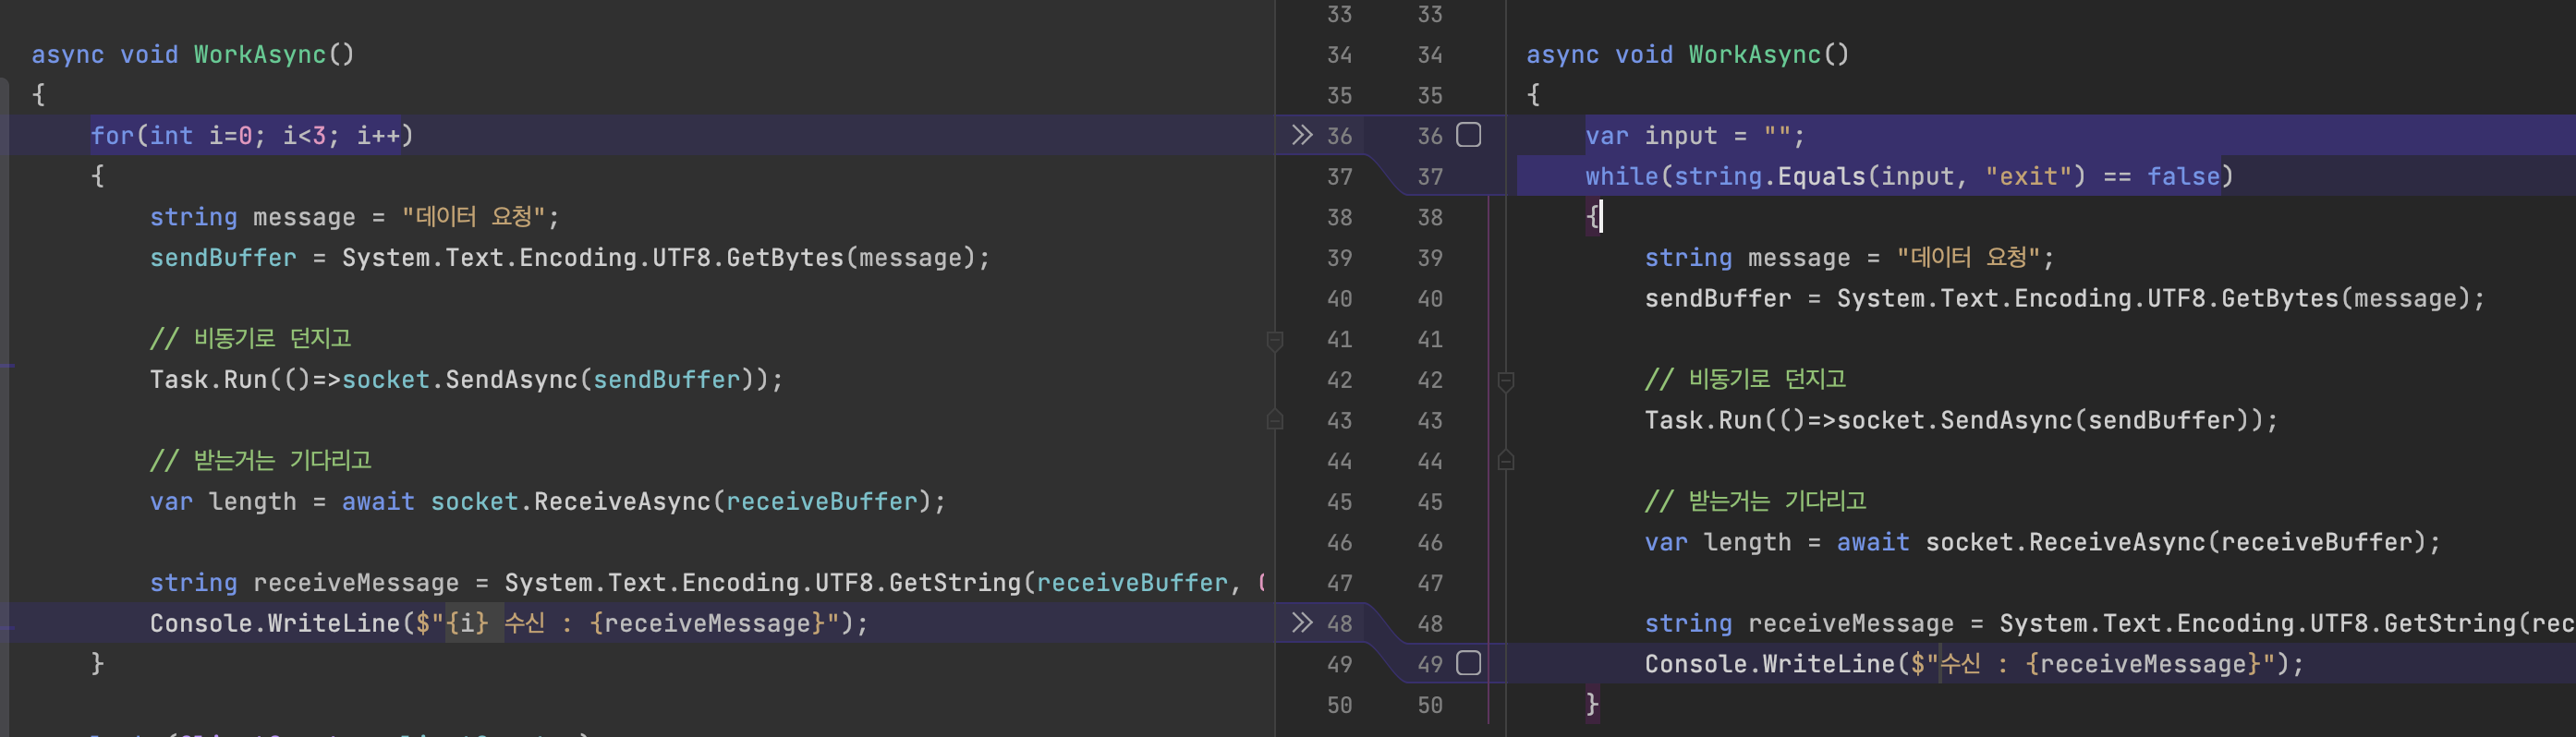Click the var length = await line in the left pane
This screenshot has width=2576, height=737.
coord(548,501)
